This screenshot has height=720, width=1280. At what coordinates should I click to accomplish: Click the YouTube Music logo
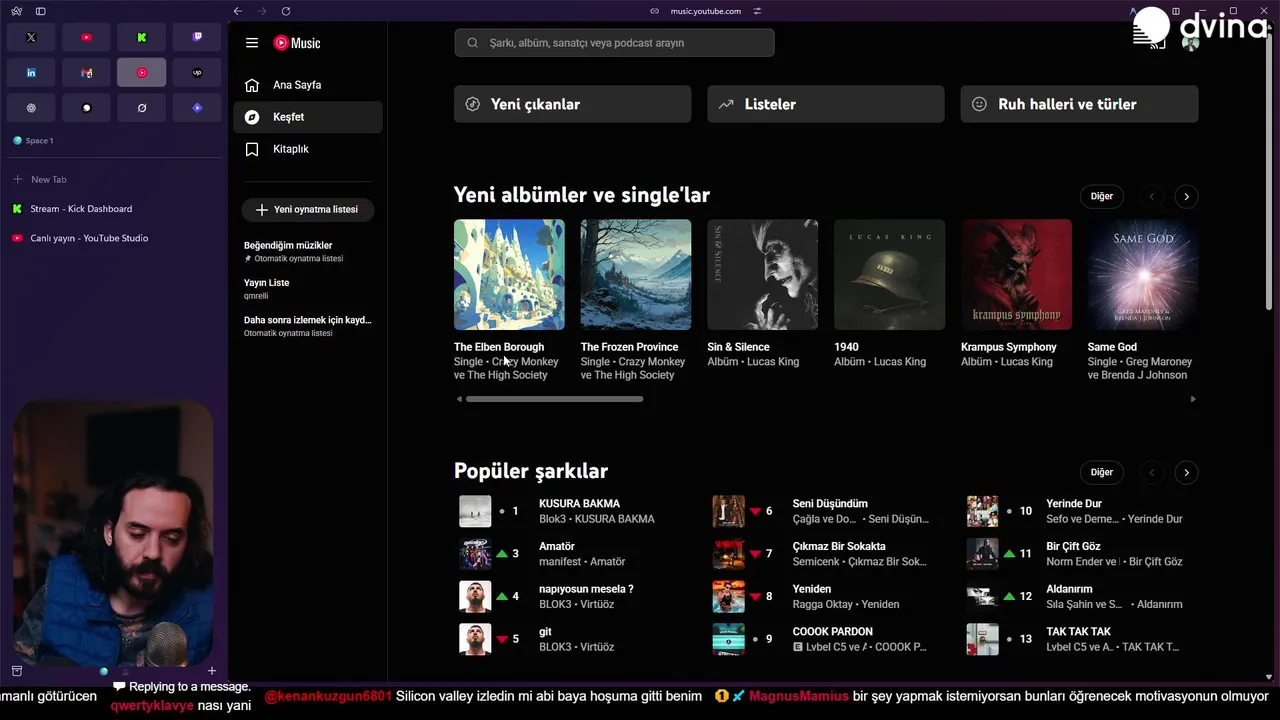pos(297,43)
